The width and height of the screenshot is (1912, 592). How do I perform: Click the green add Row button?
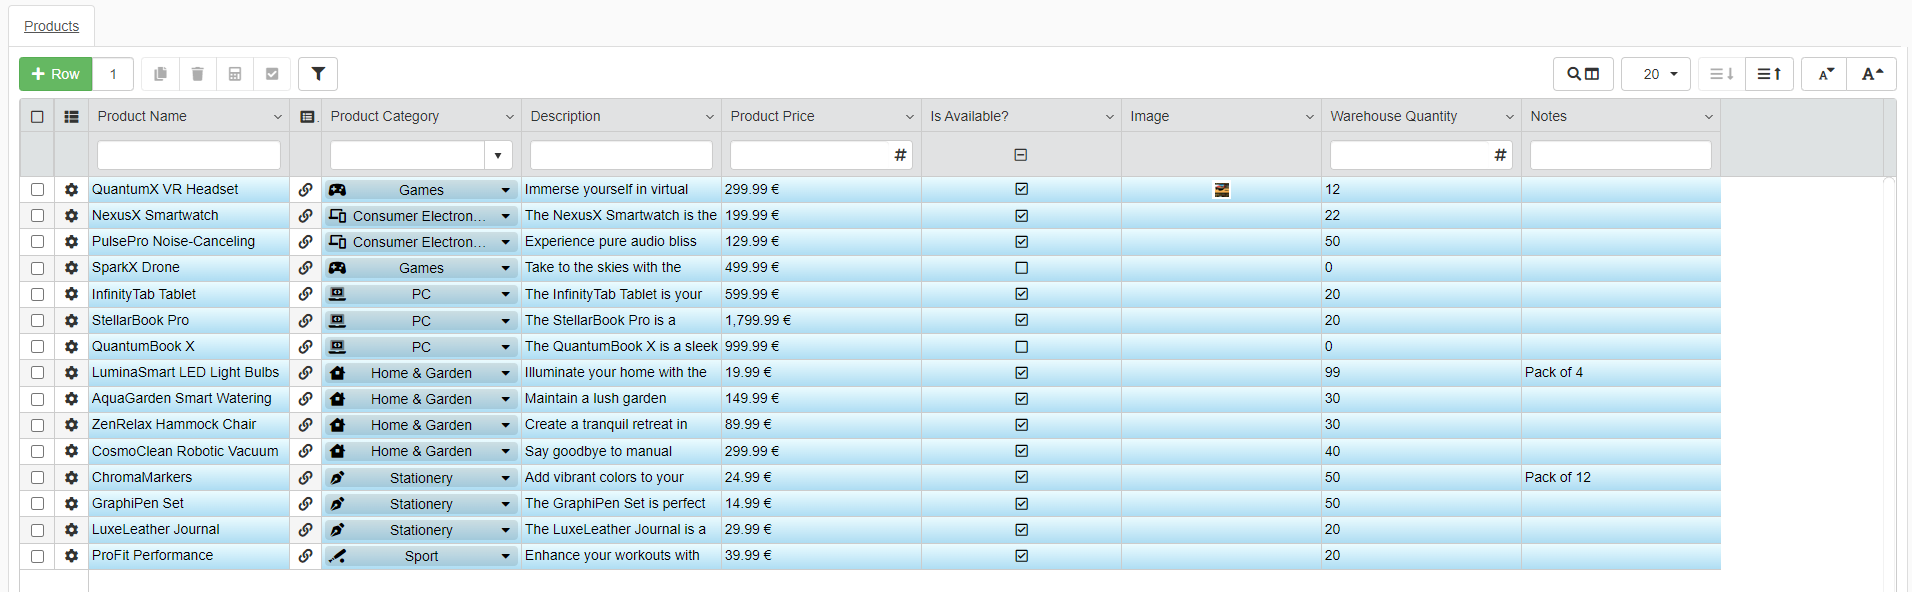coord(56,74)
